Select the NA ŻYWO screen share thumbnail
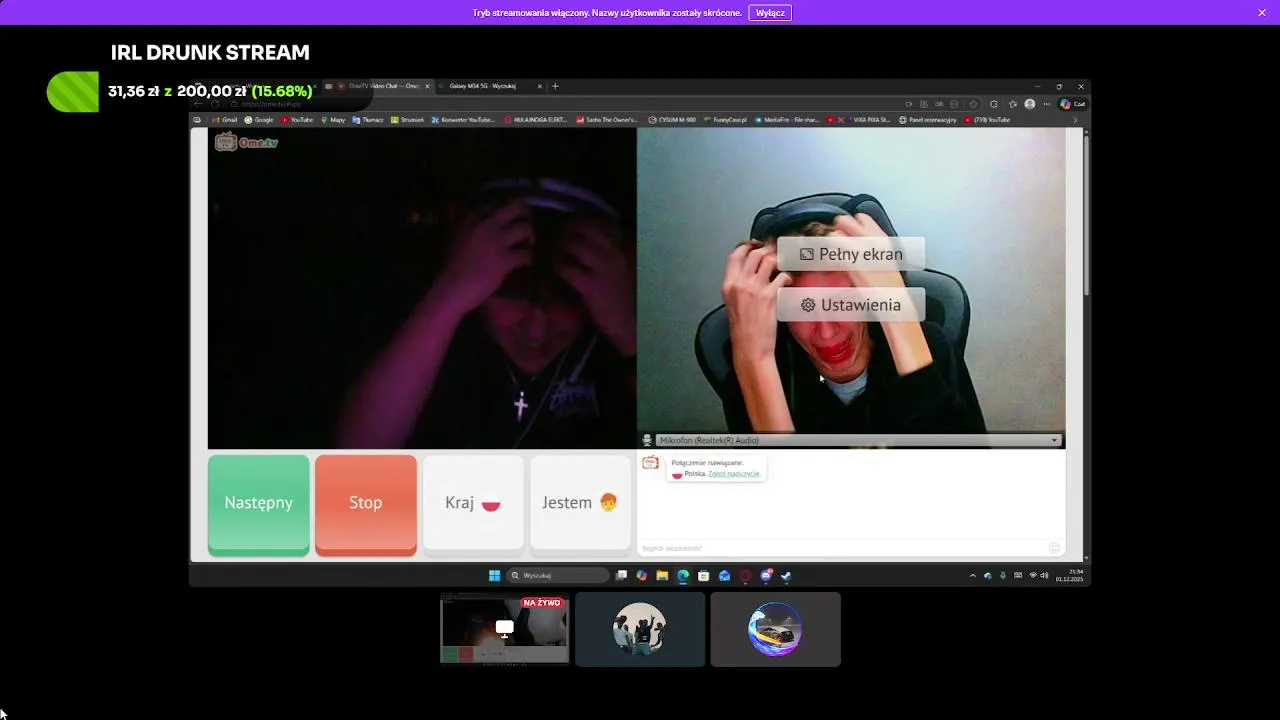 click(504, 629)
